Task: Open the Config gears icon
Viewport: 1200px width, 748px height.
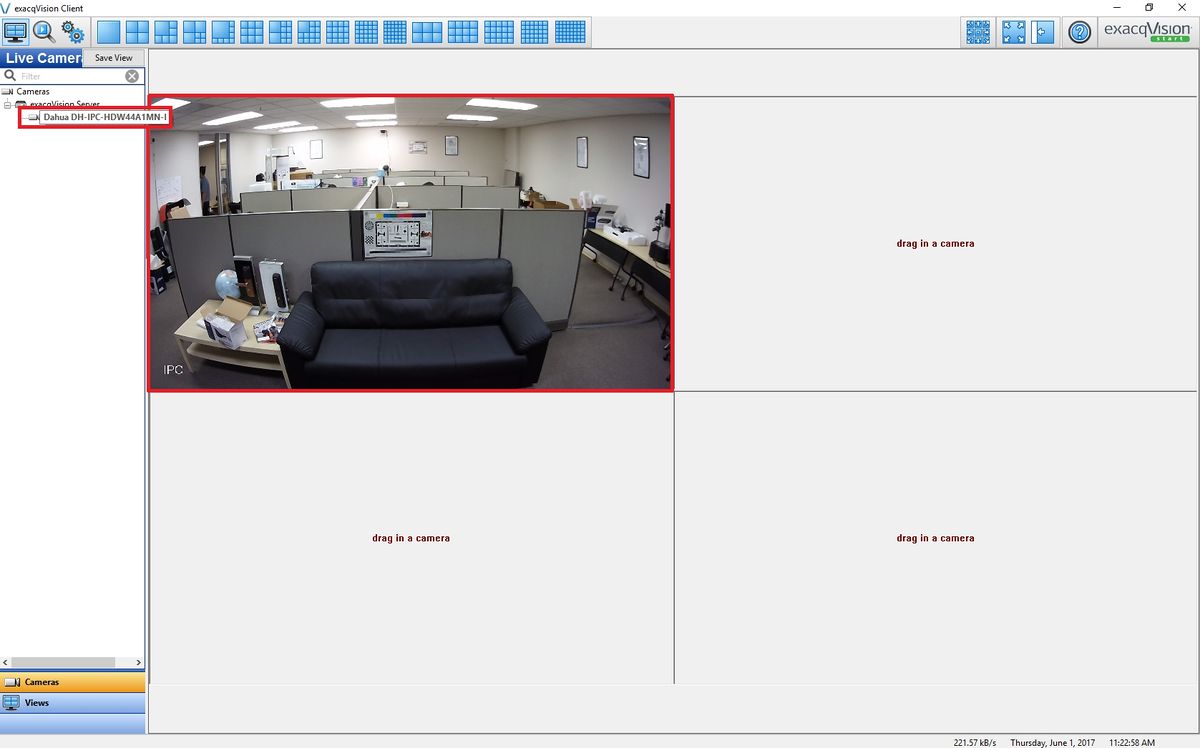Action: click(73, 32)
